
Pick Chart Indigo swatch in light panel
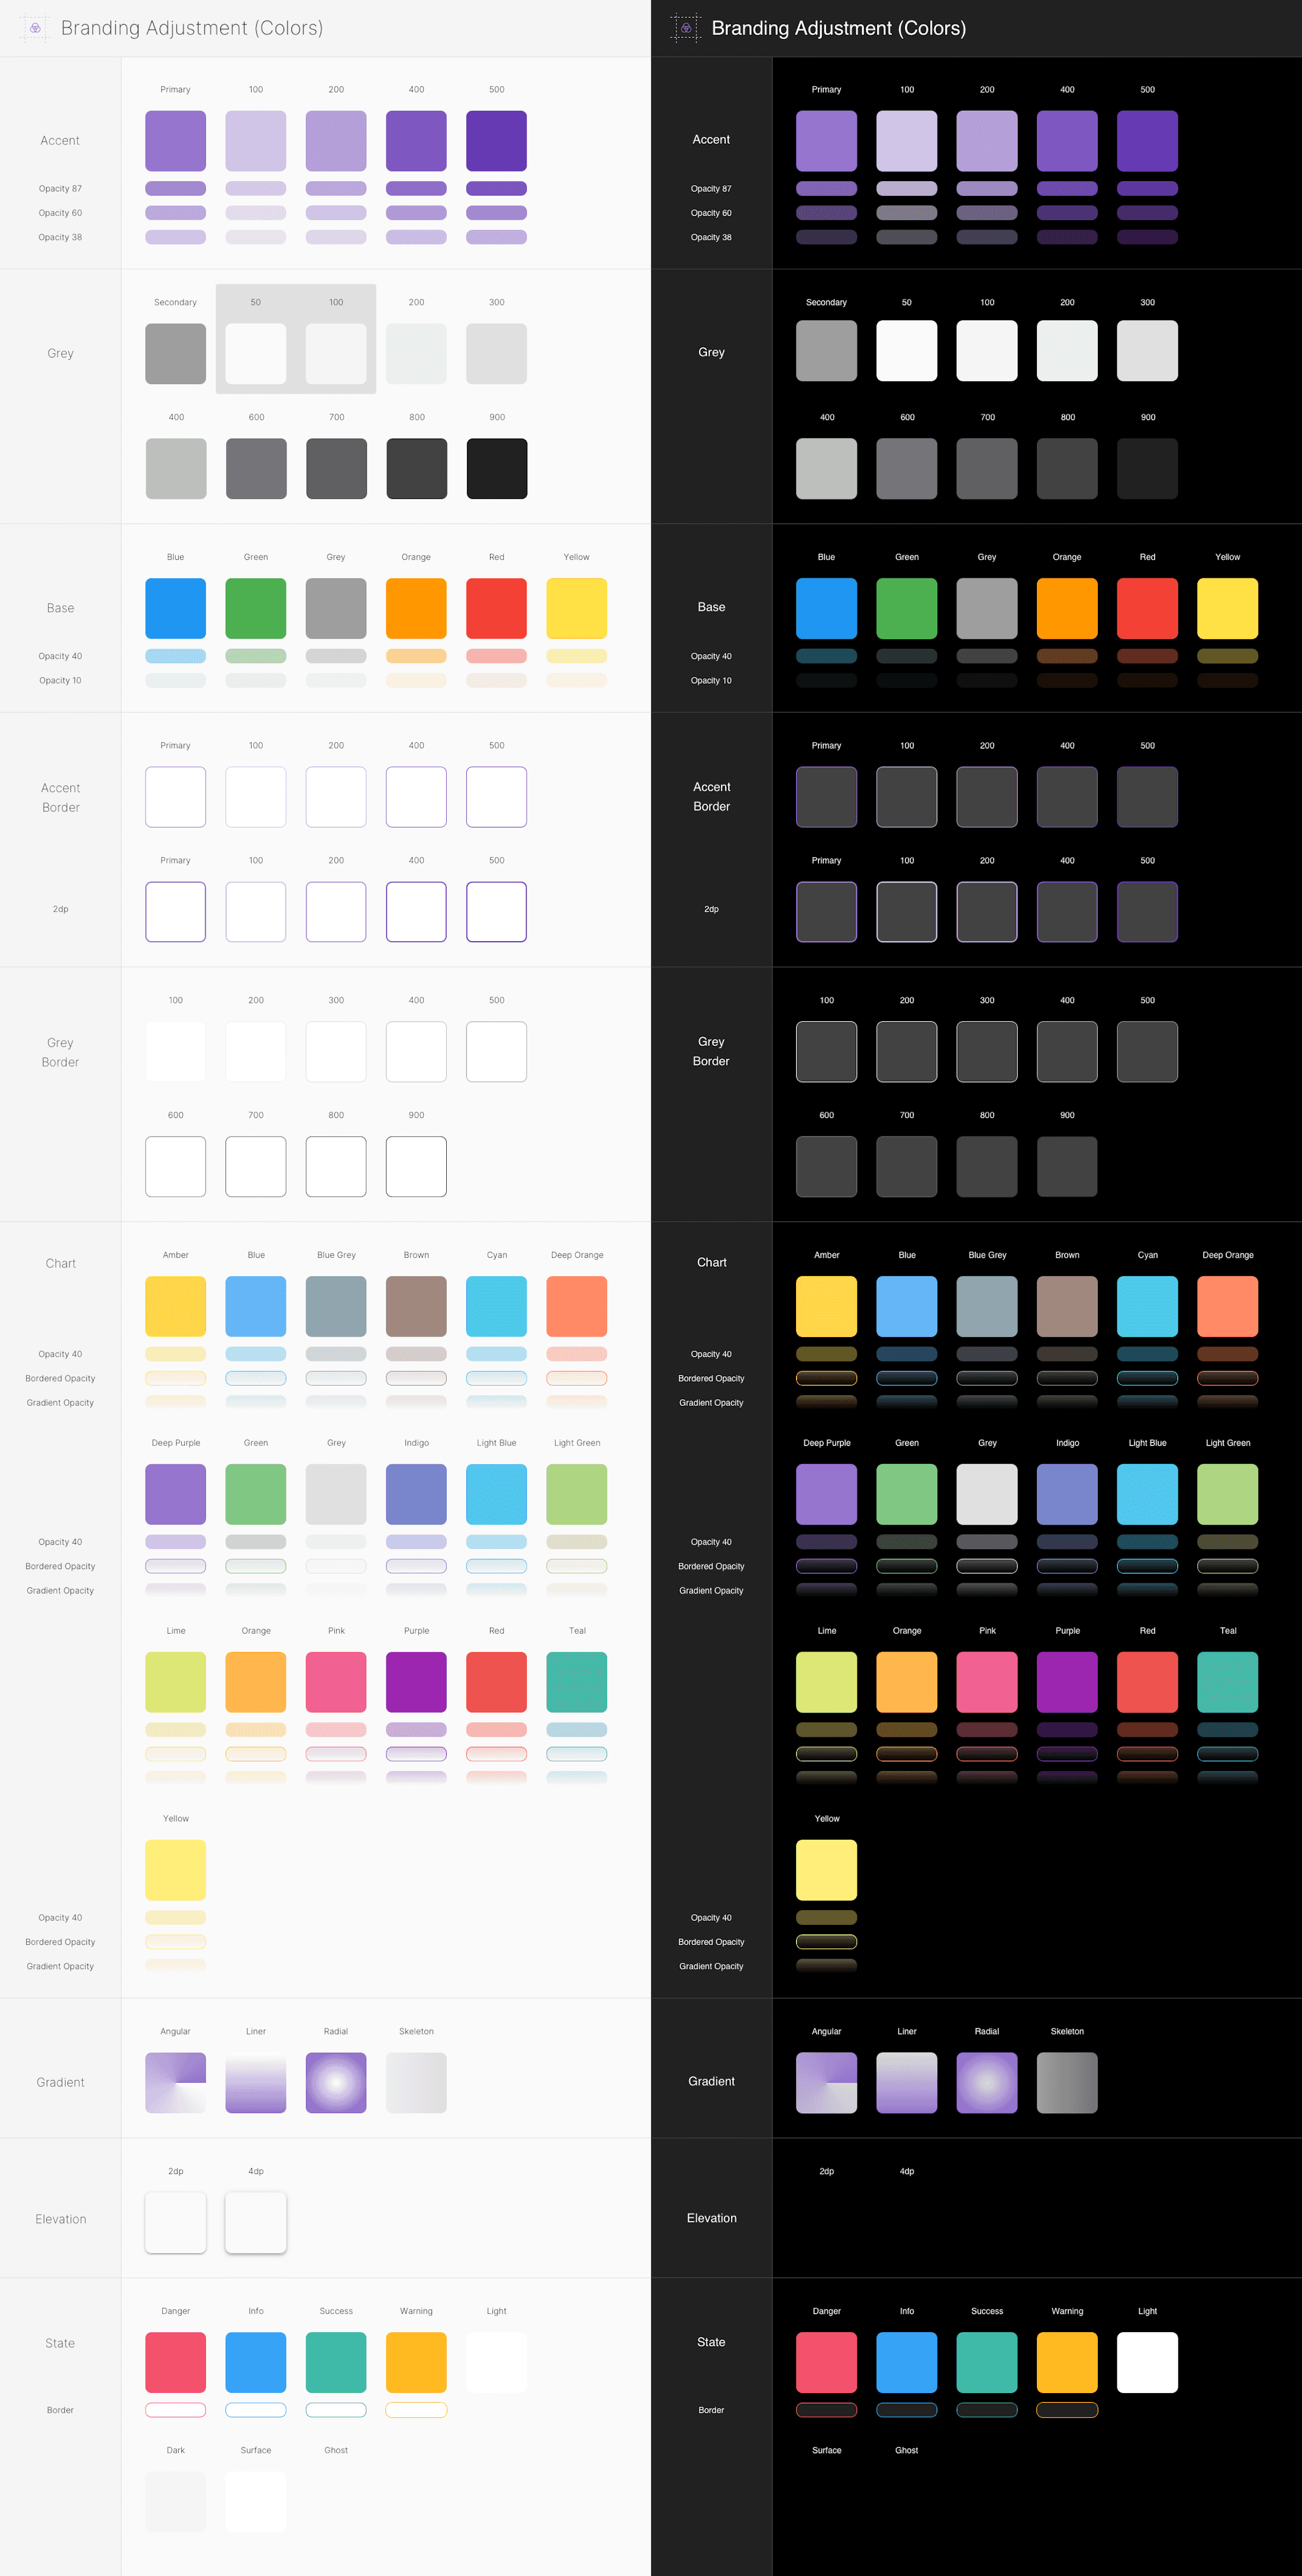(416, 1494)
